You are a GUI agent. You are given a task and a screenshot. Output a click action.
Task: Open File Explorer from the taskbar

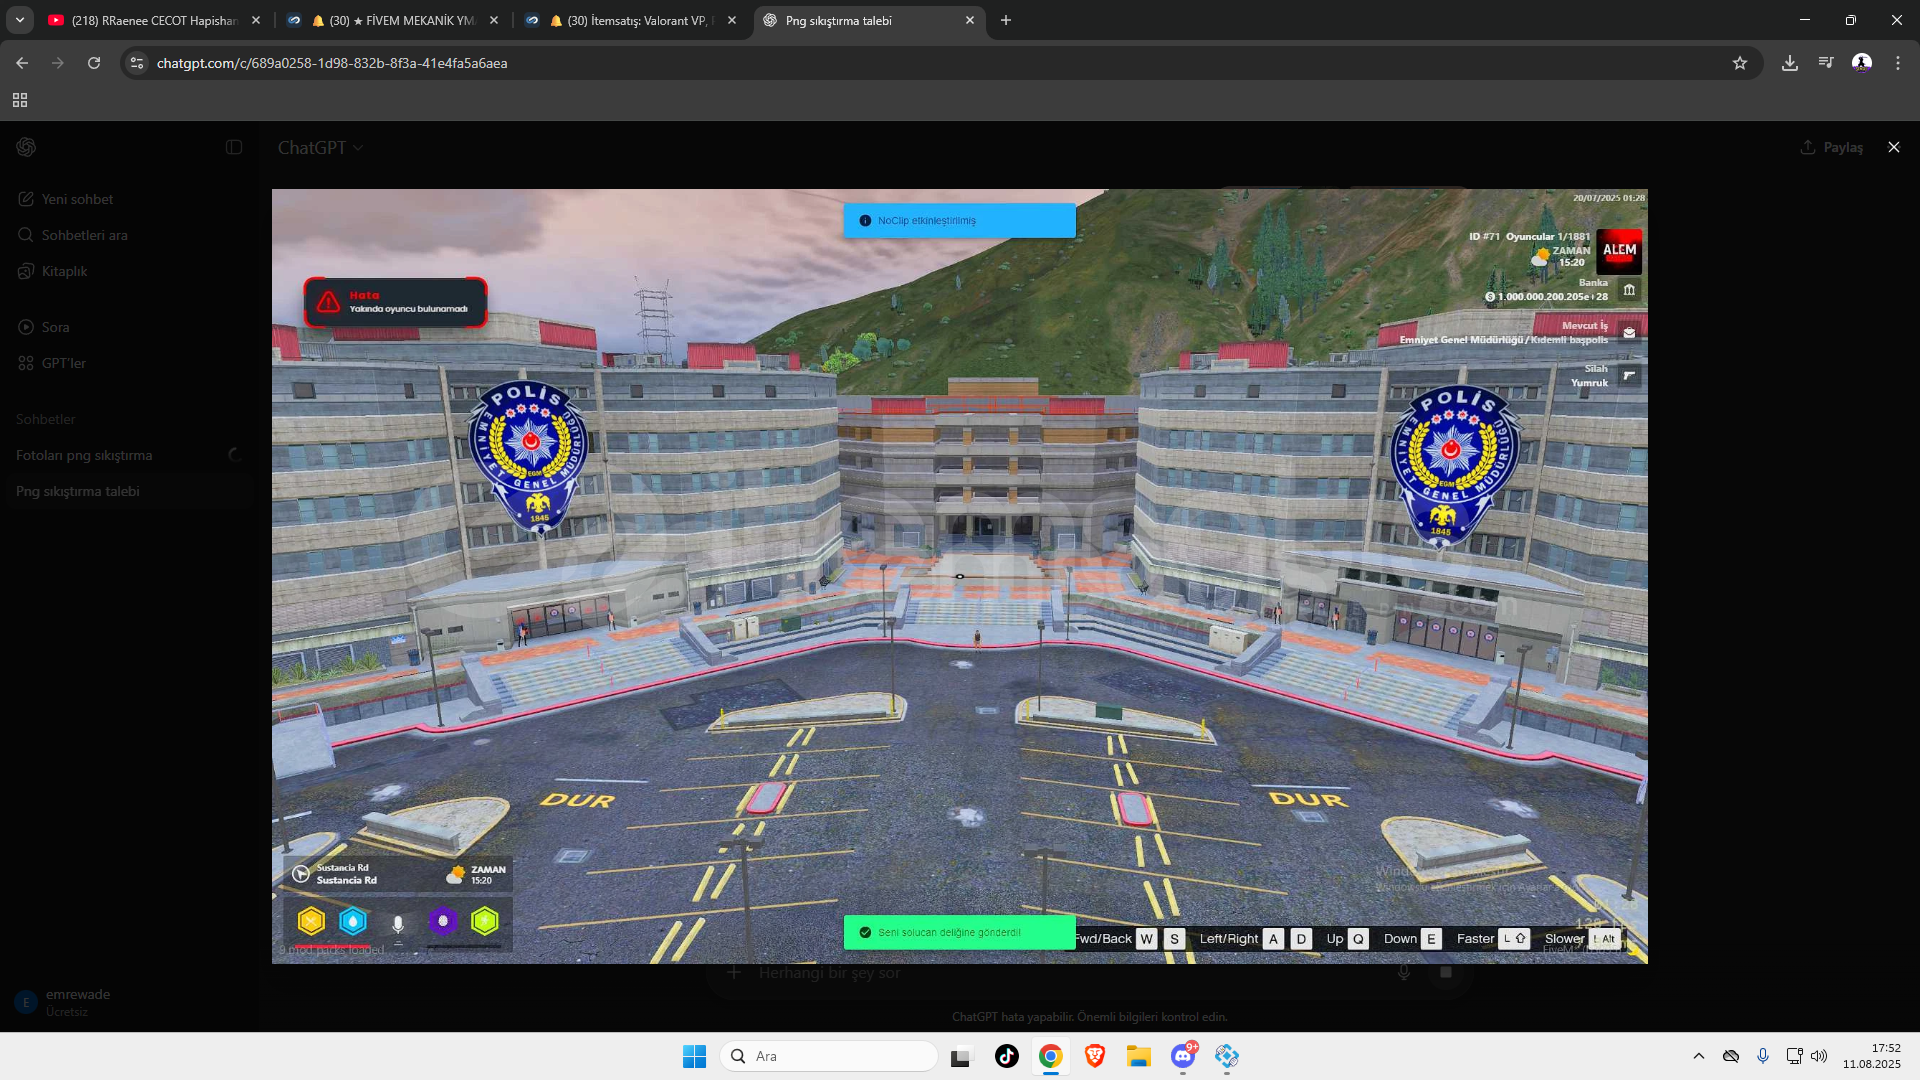[1138, 1056]
